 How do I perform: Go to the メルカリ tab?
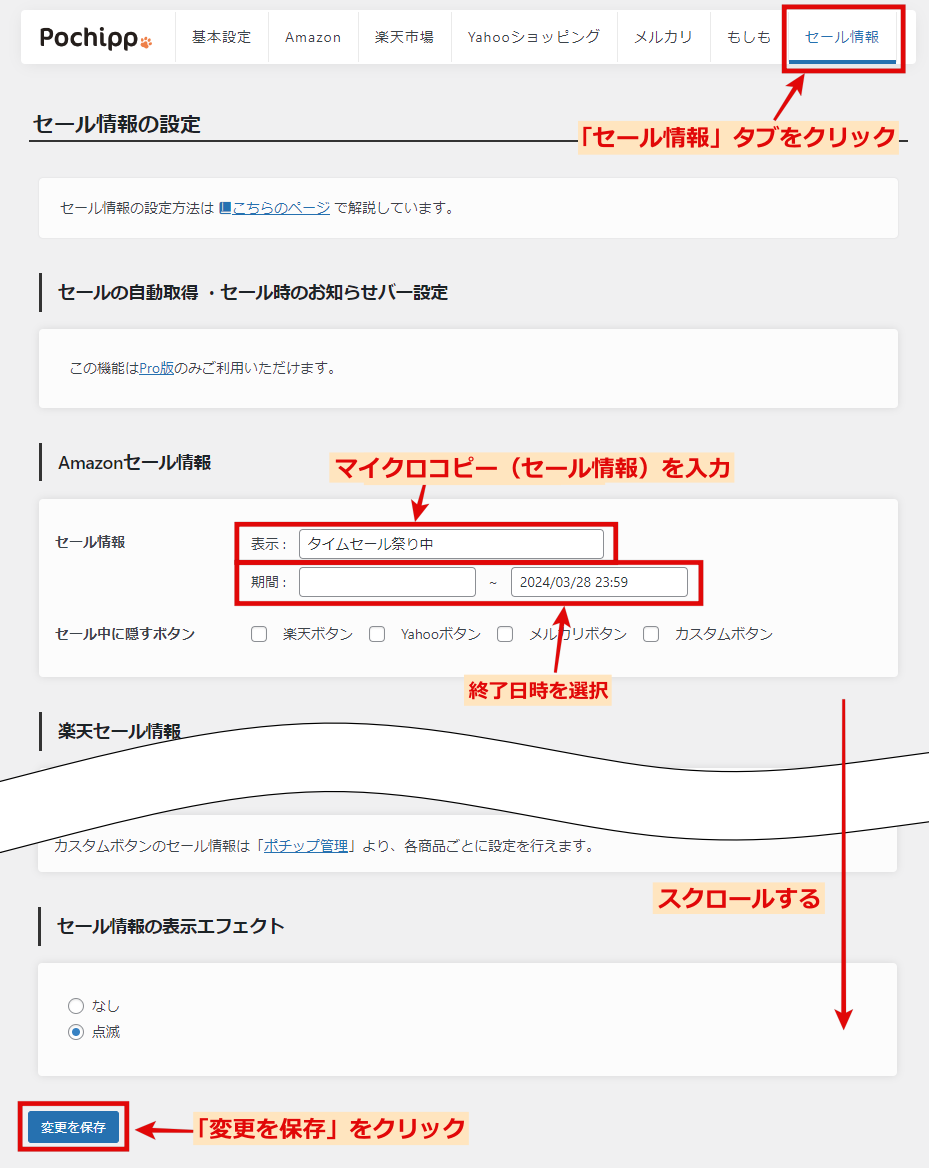[663, 37]
